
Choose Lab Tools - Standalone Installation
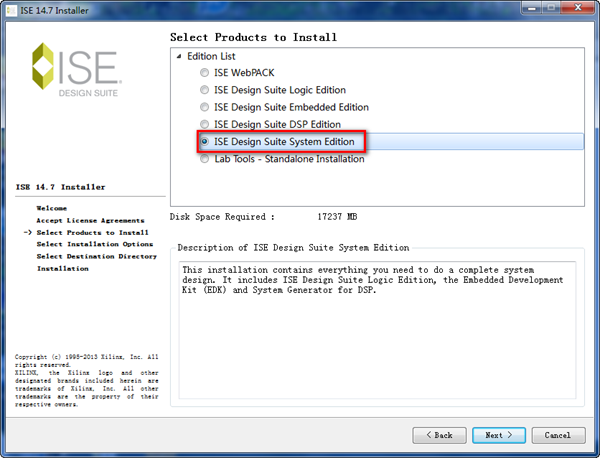205,159
